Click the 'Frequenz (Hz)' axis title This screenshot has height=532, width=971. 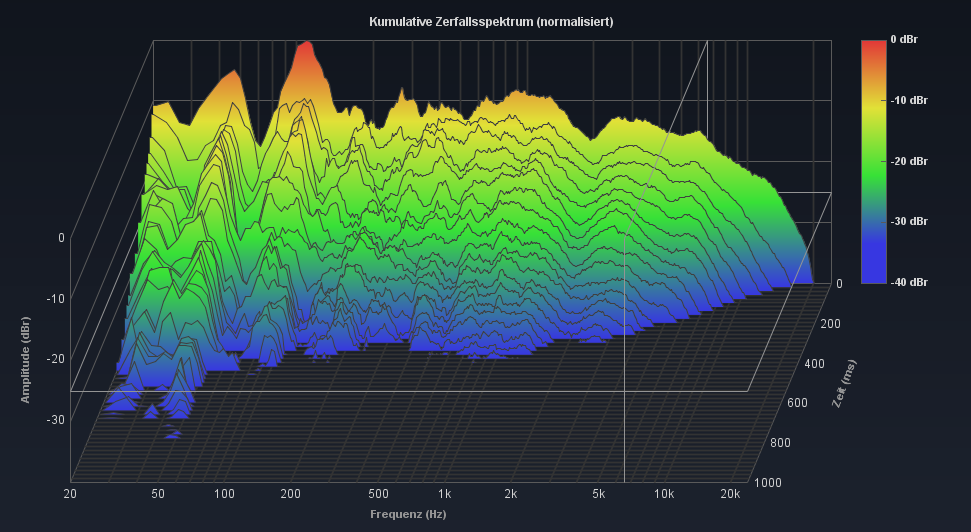click(408, 514)
